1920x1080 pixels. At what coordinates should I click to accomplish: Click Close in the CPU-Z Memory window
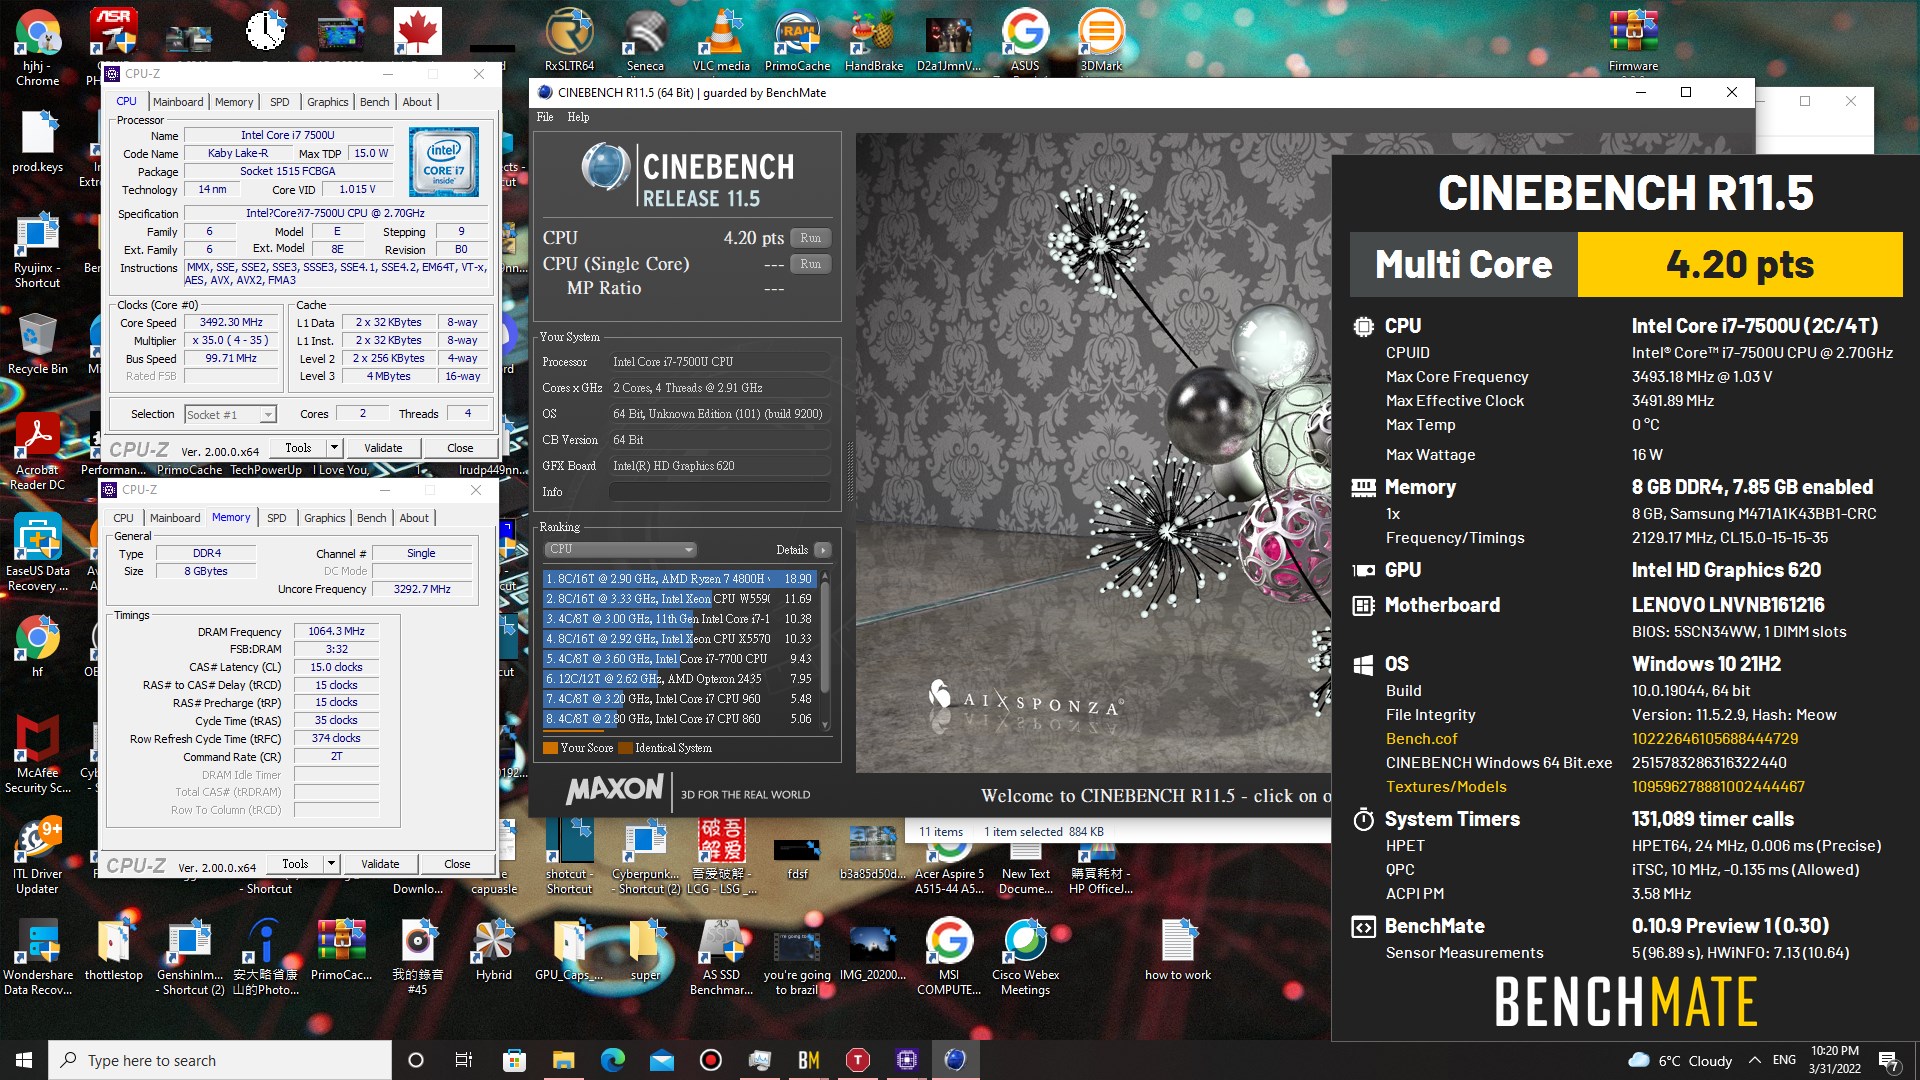457,863
